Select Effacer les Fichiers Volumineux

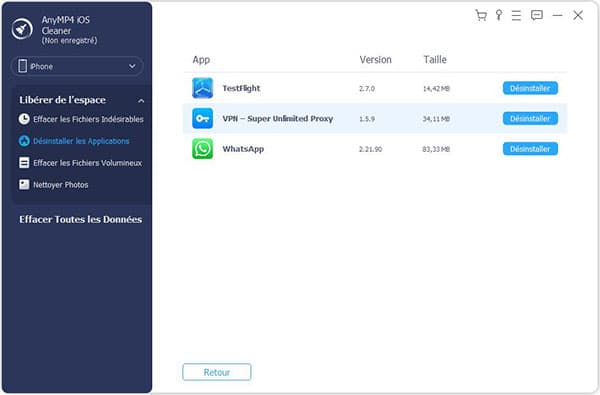(88, 163)
